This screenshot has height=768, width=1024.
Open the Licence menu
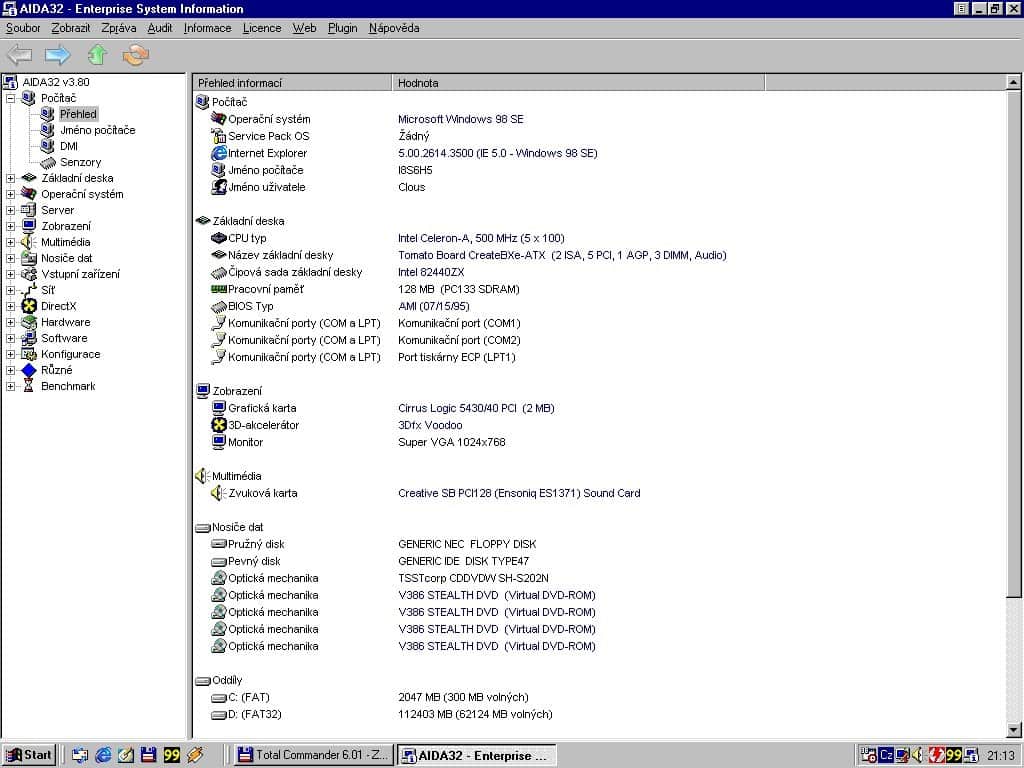[262, 28]
